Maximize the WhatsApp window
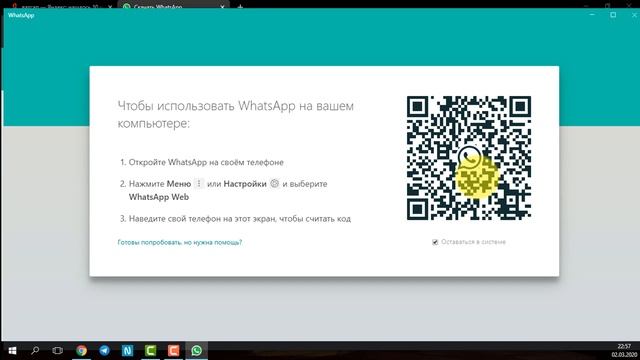640x360 pixels. pyautogui.click(x=613, y=15)
